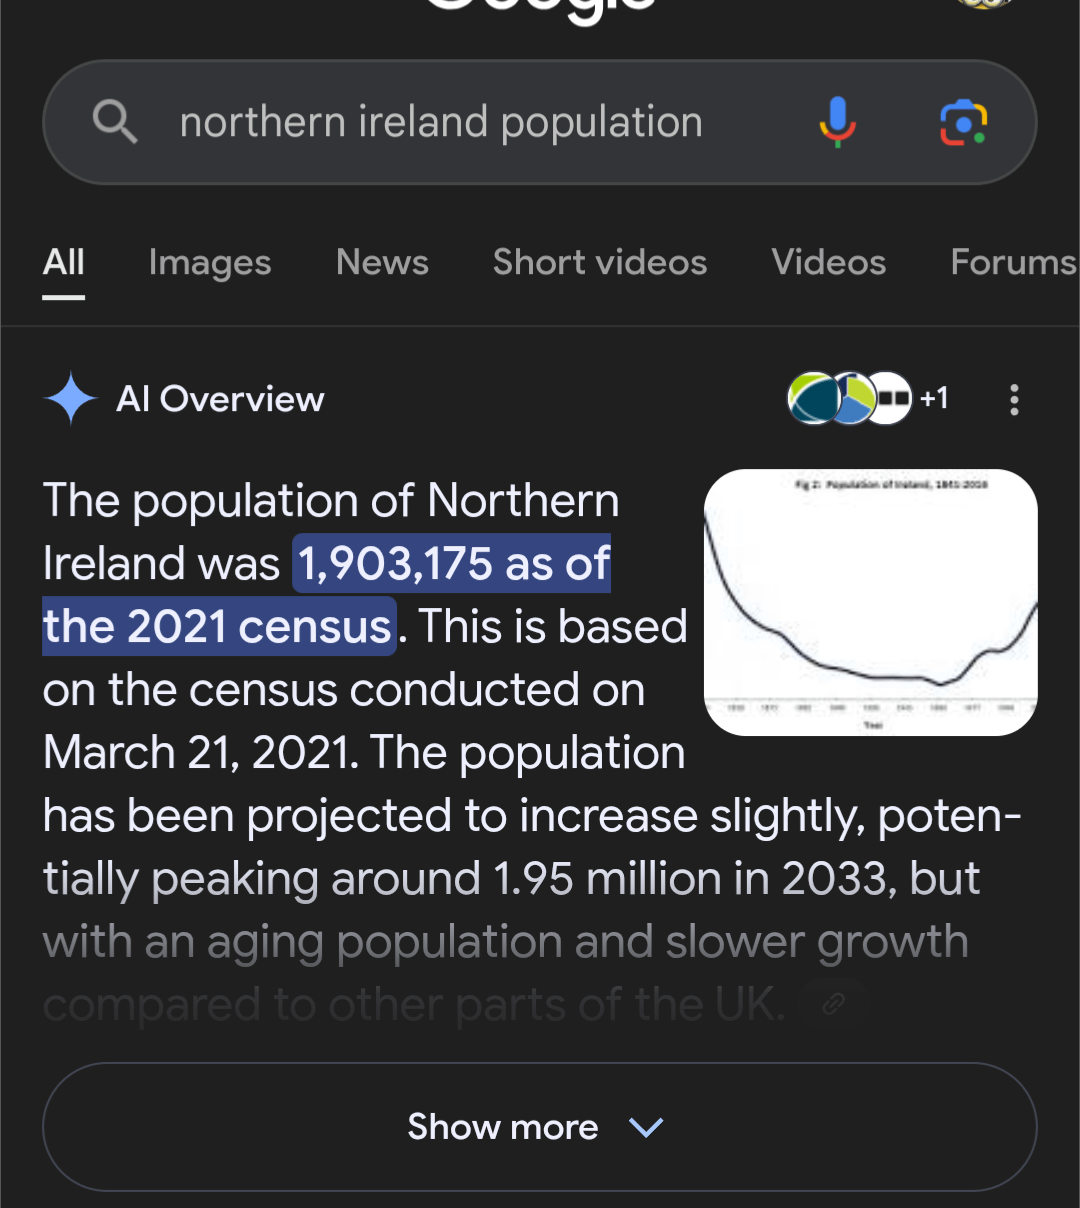Open Google Lens camera search
Image resolution: width=1080 pixels, height=1208 pixels.
(x=963, y=122)
